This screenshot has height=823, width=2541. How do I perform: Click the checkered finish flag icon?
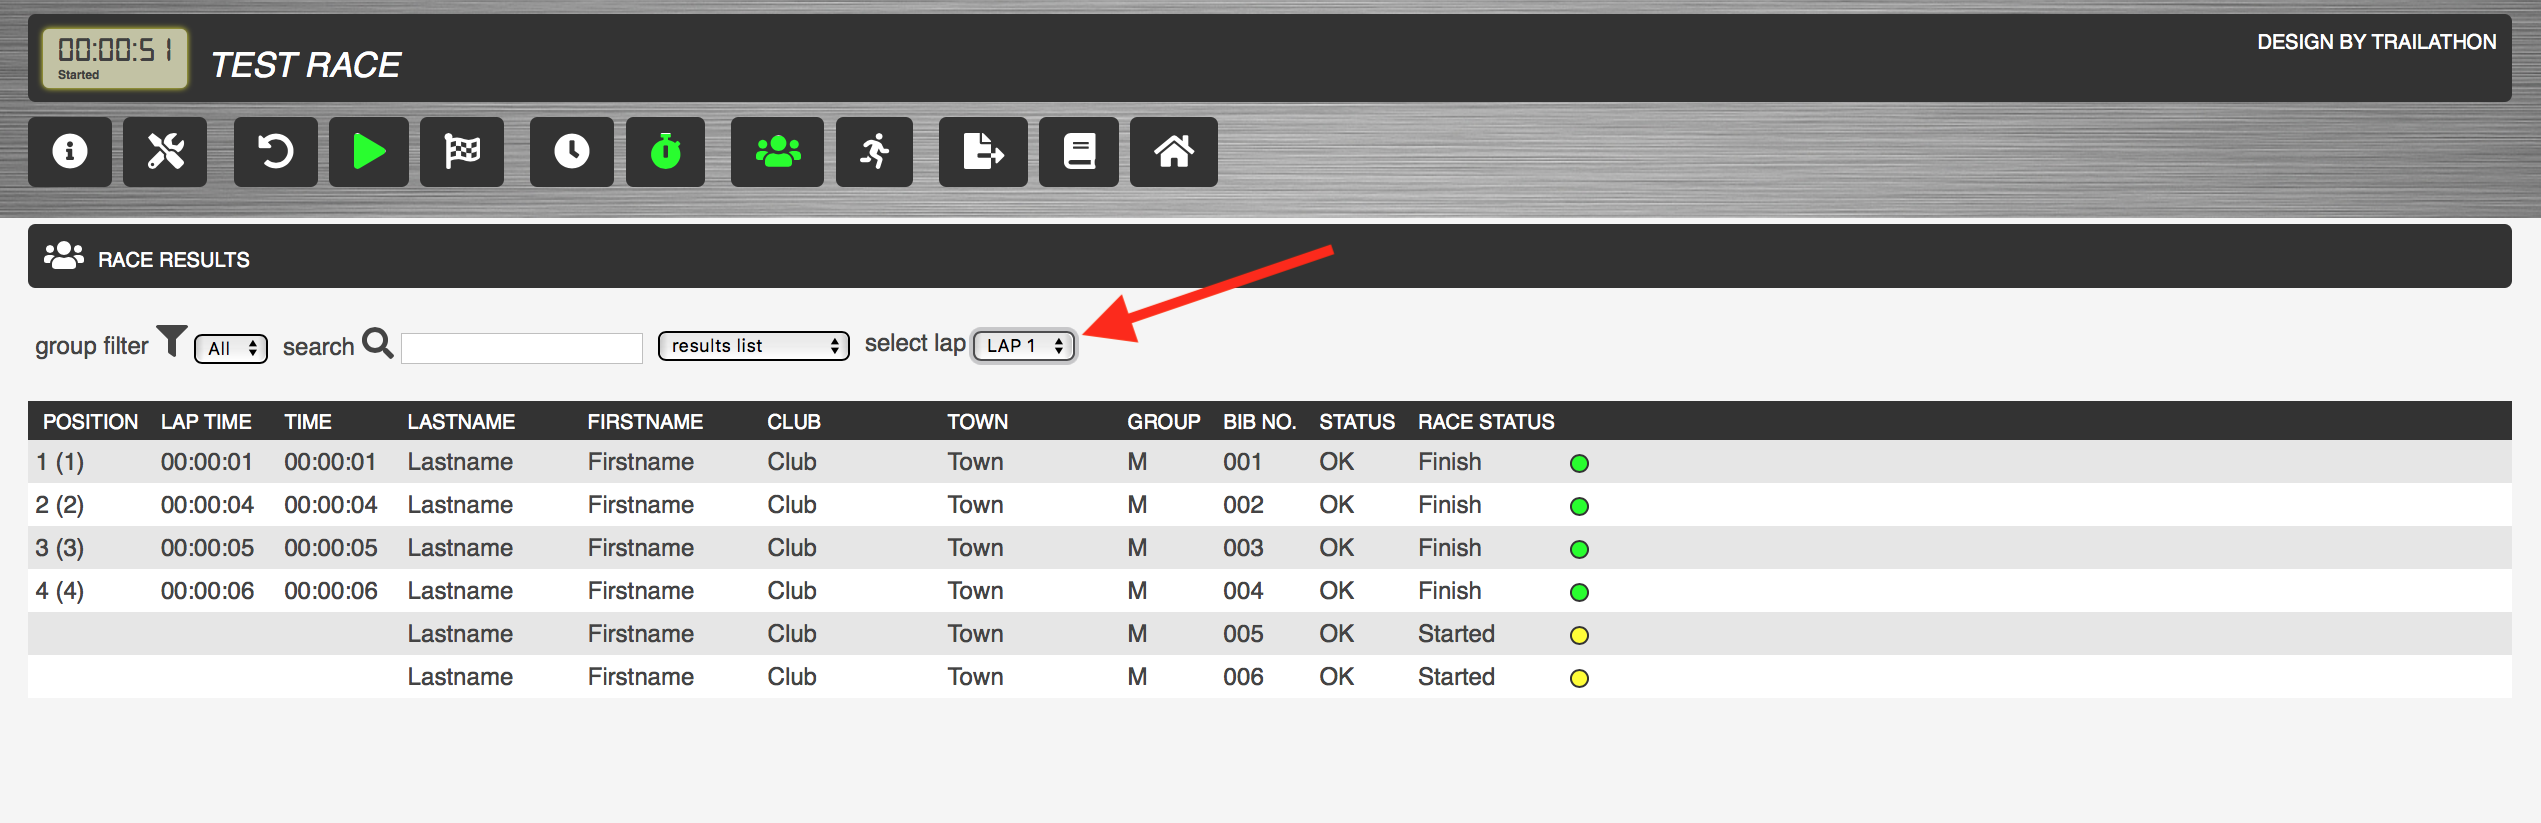tap(462, 152)
